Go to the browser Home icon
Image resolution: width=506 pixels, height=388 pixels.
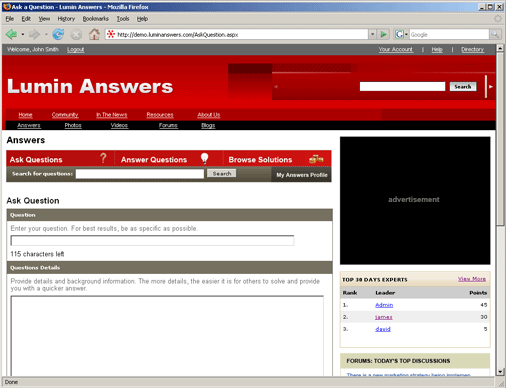click(94, 34)
